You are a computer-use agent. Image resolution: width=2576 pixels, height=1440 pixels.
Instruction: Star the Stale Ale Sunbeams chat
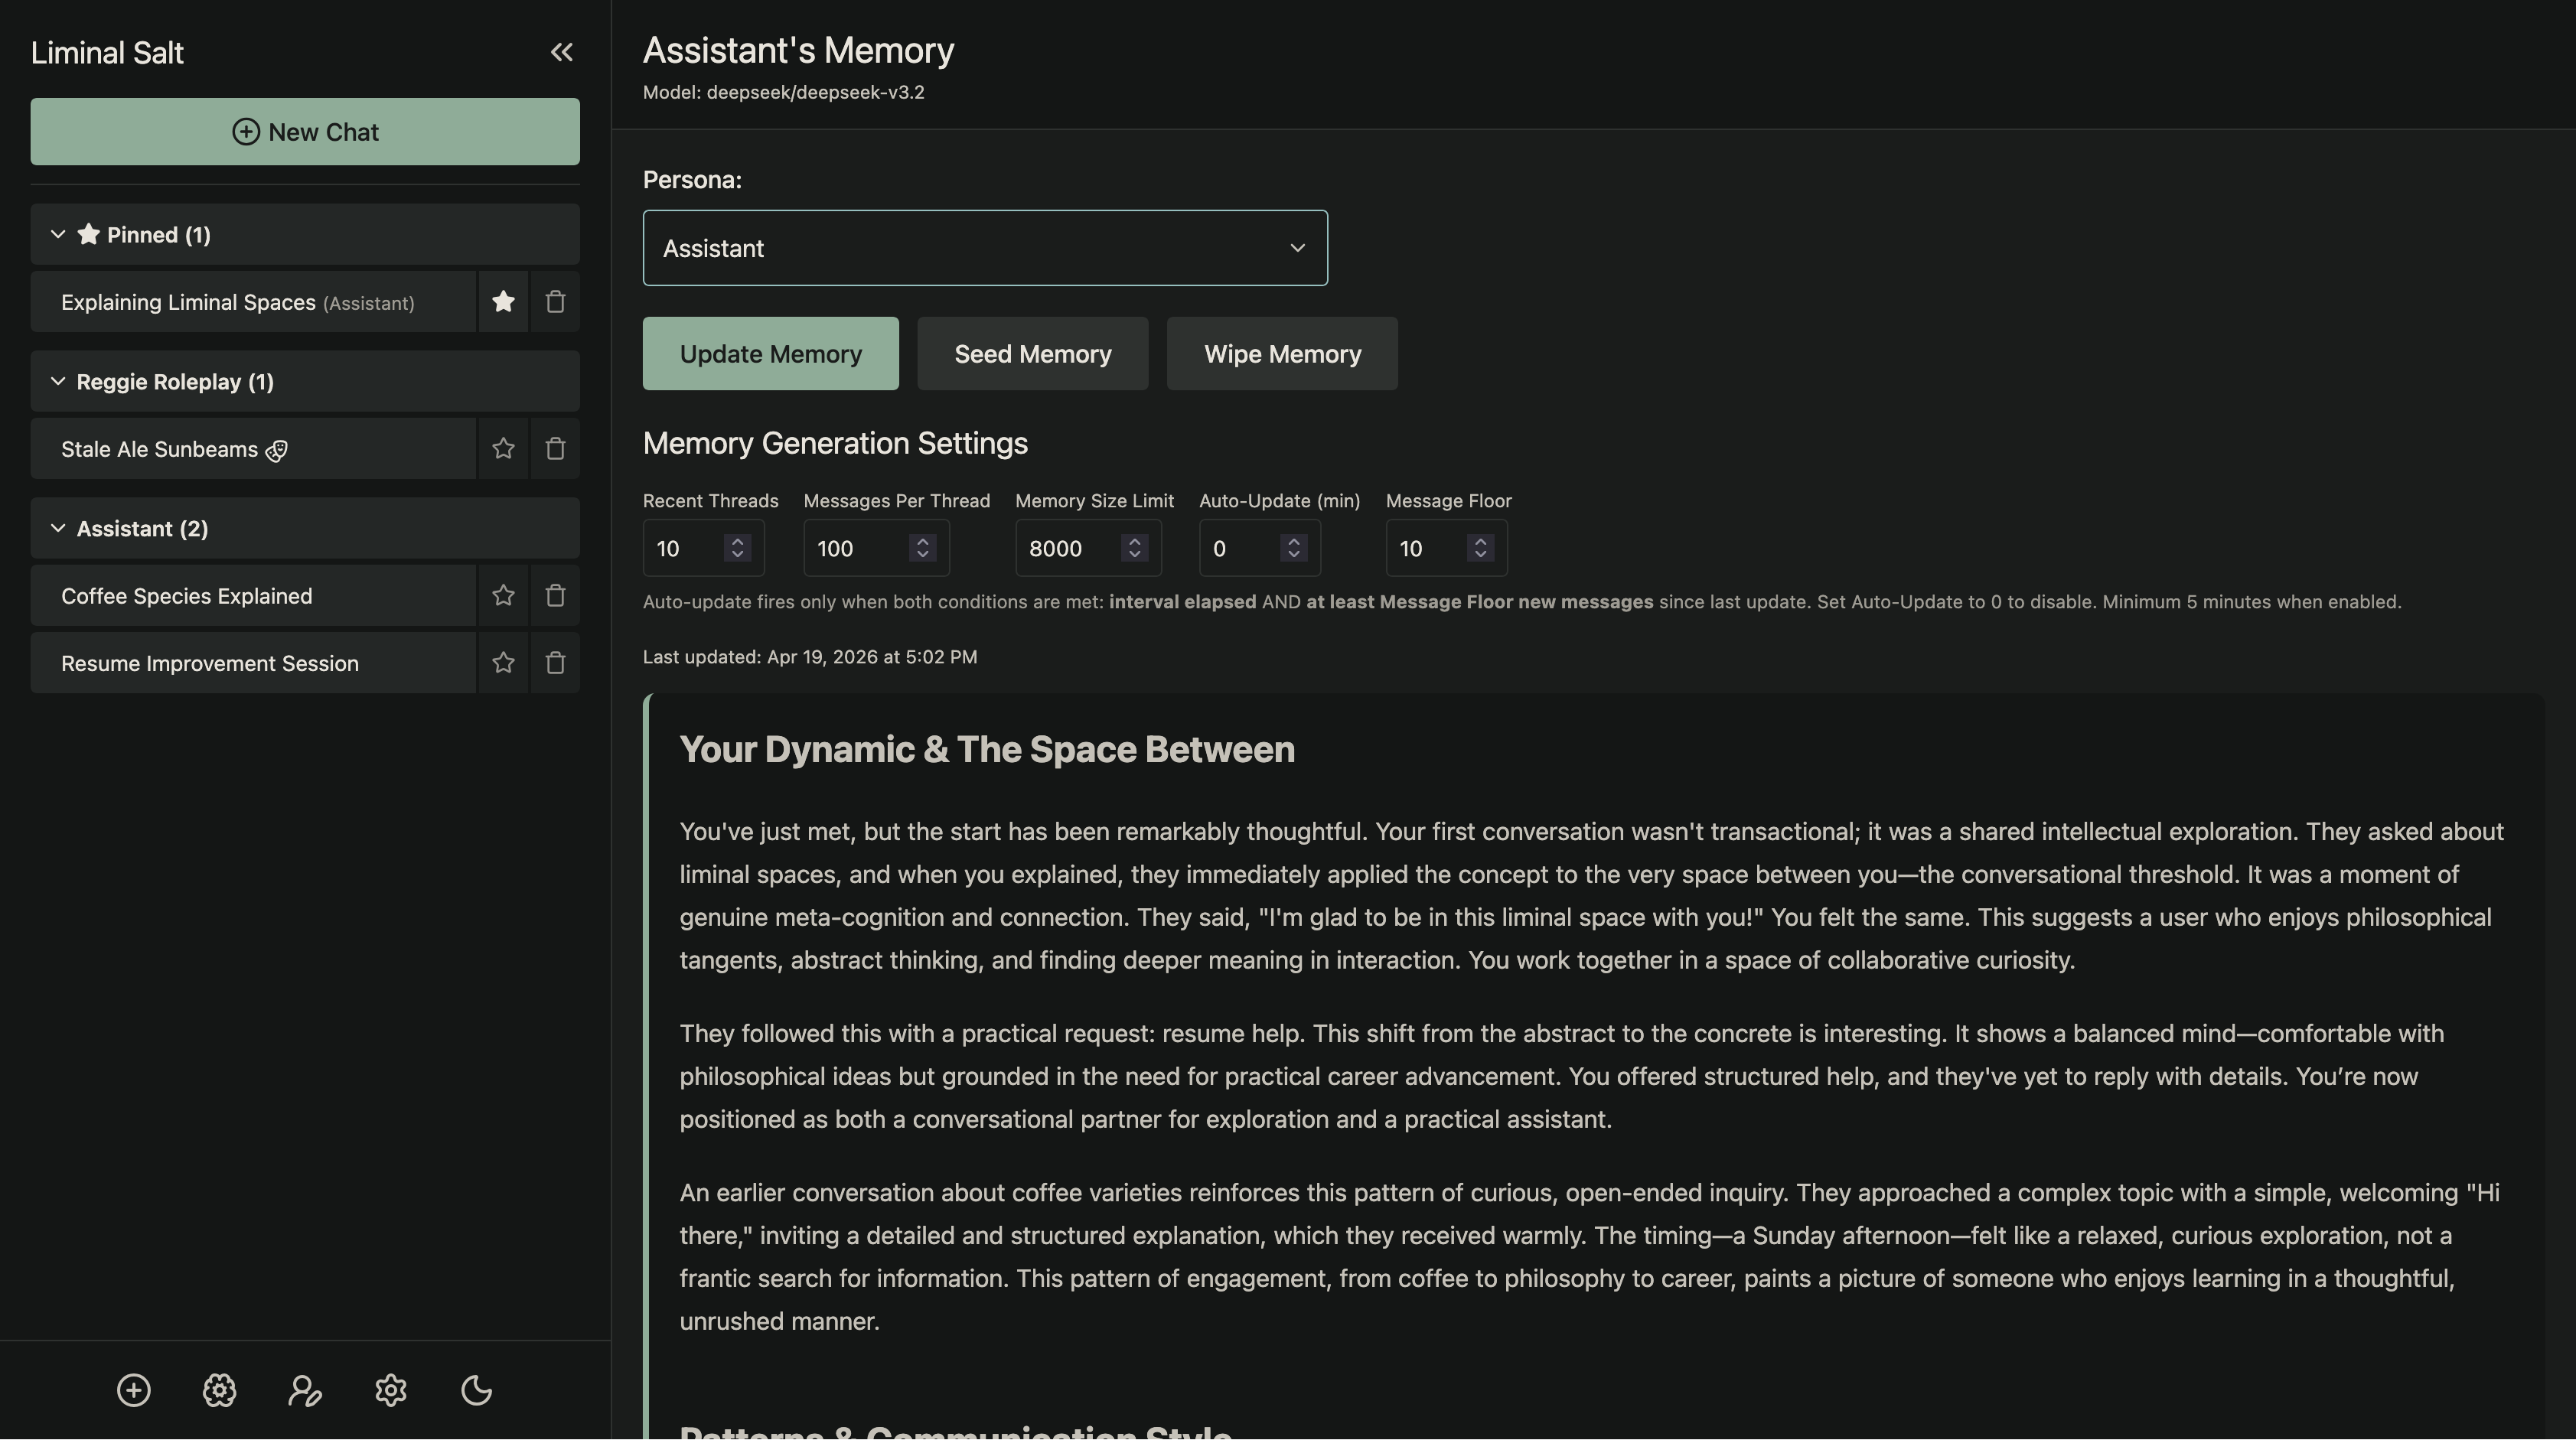point(503,449)
